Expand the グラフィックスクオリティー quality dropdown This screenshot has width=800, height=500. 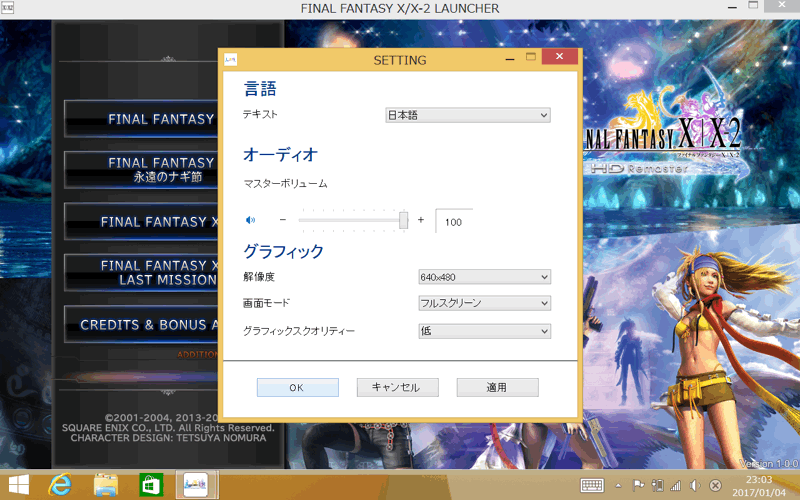point(484,331)
